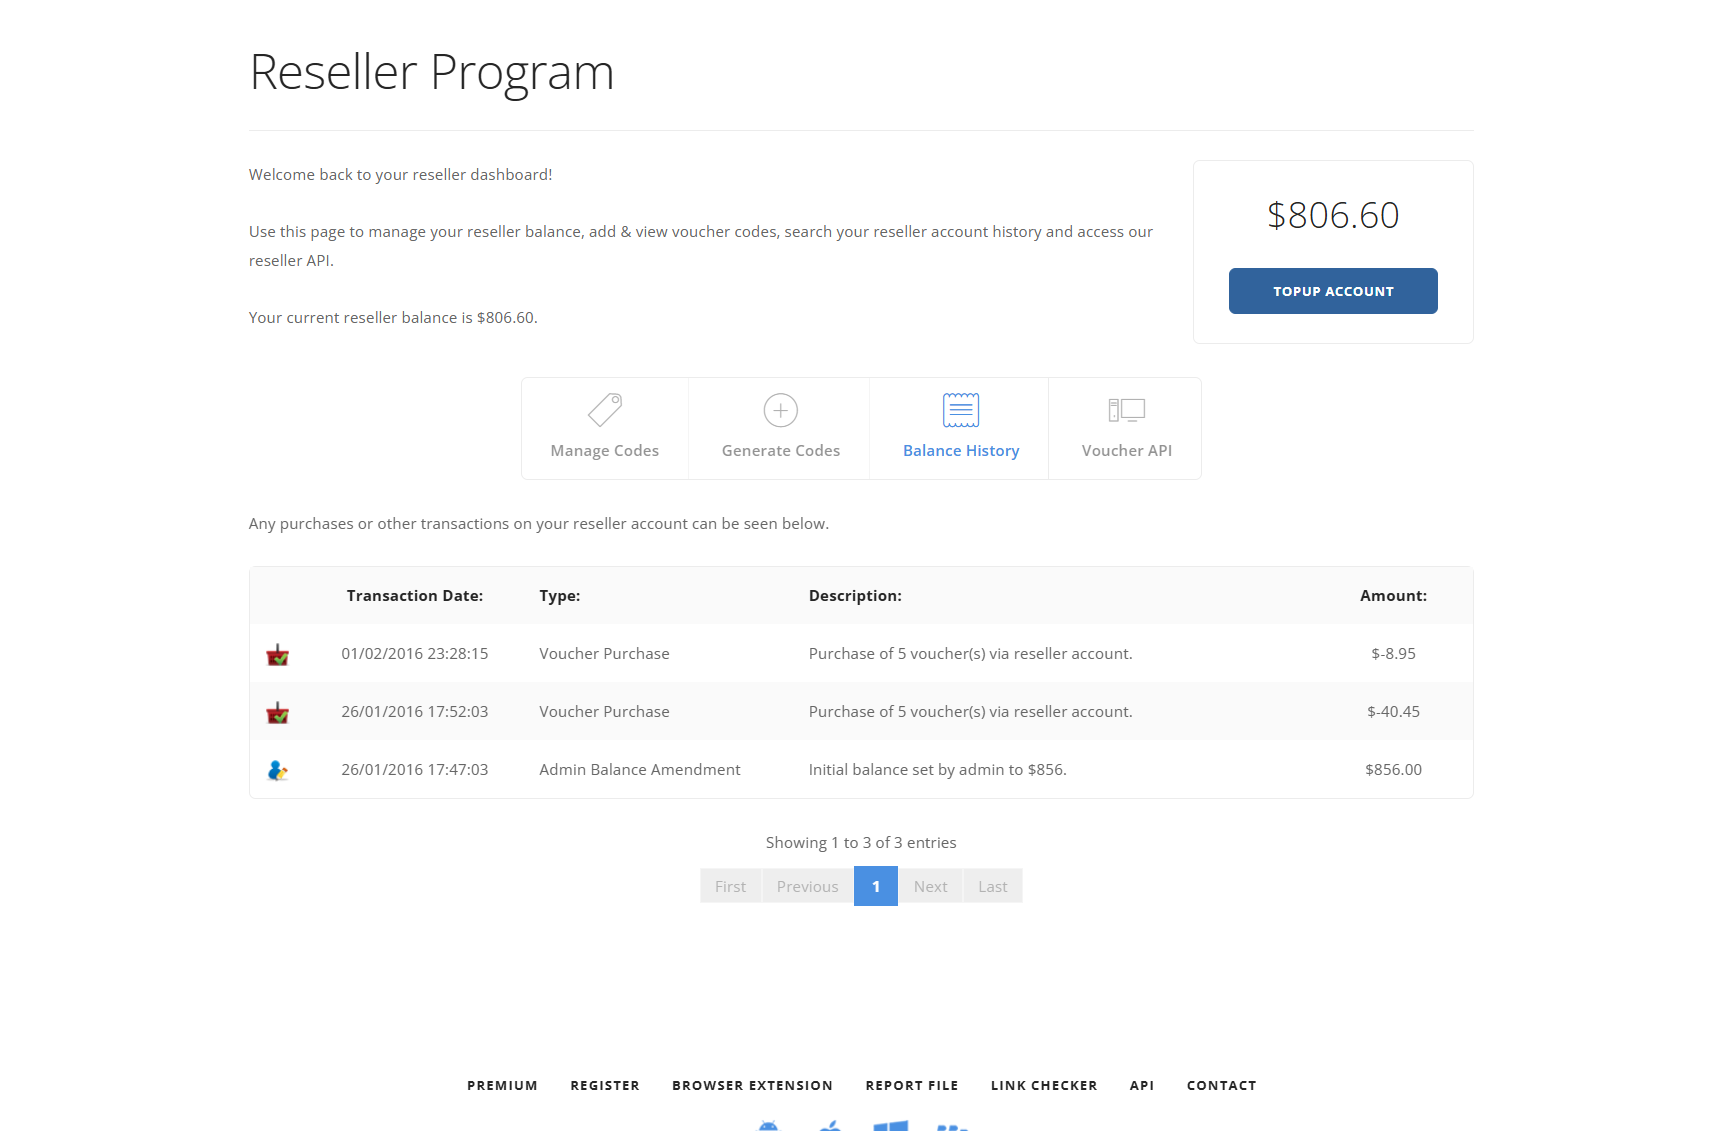Viewport: 1723px width, 1131px height.
Task: Click the Generate Codes plus icon
Action: click(x=780, y=410)
